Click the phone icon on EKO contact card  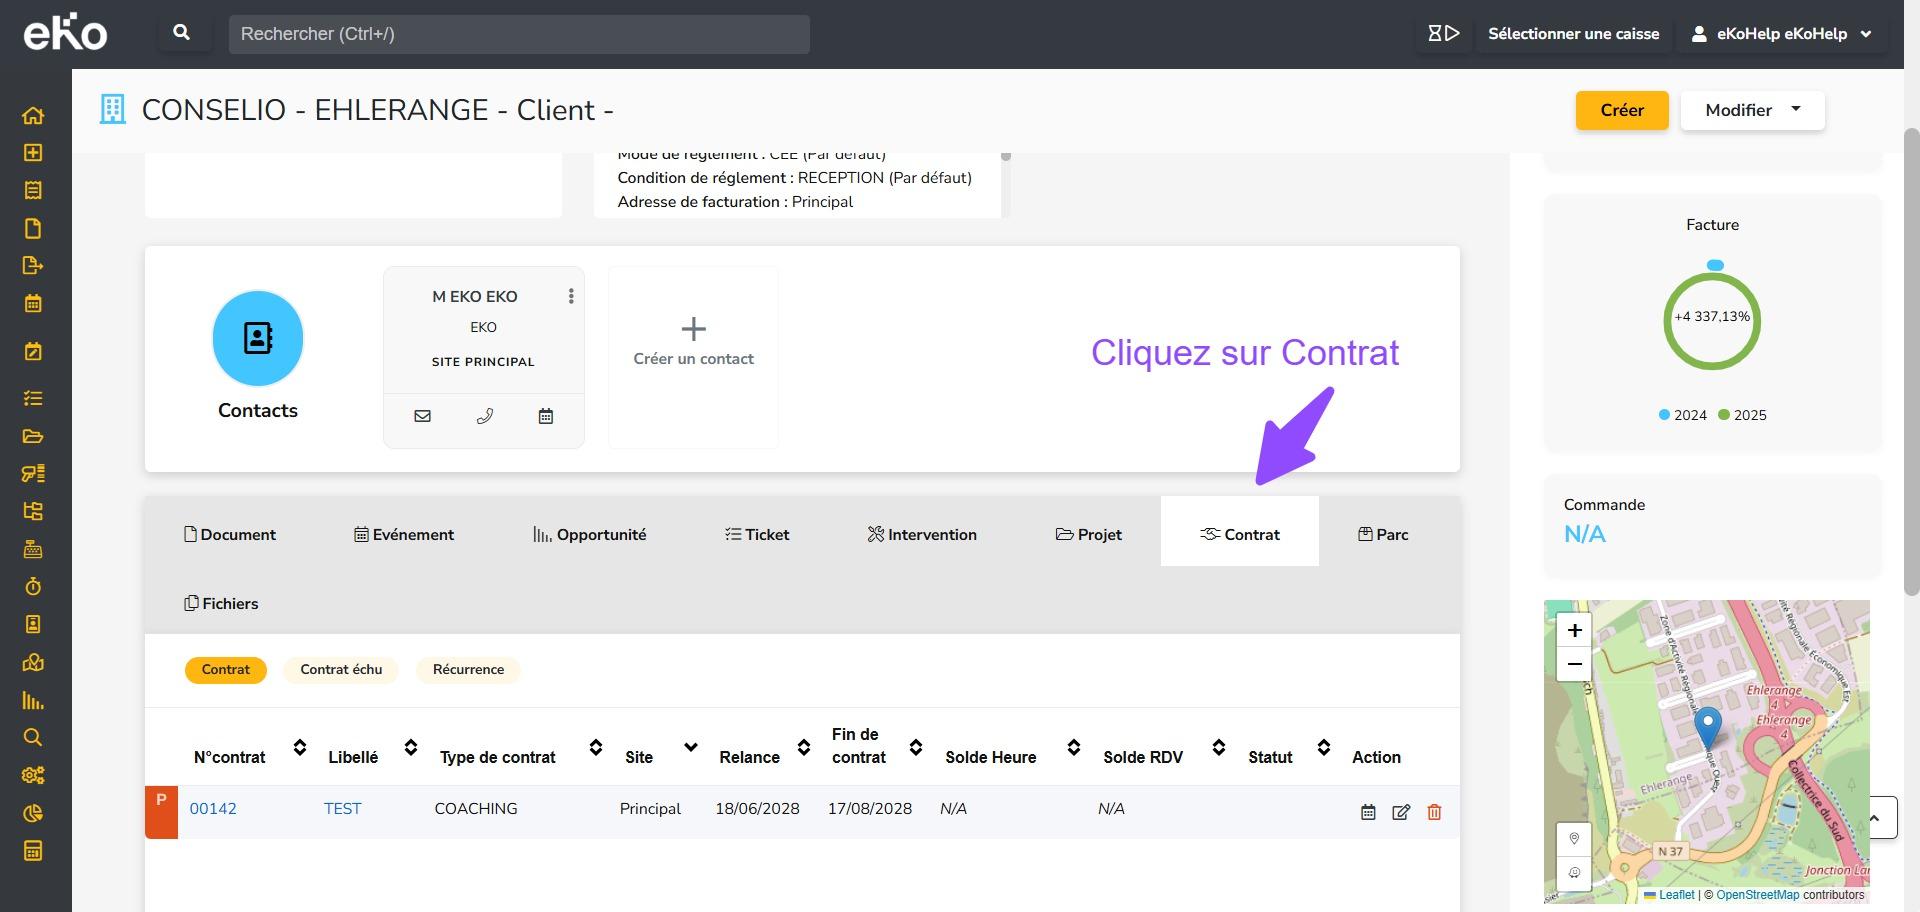click(484, 416)
